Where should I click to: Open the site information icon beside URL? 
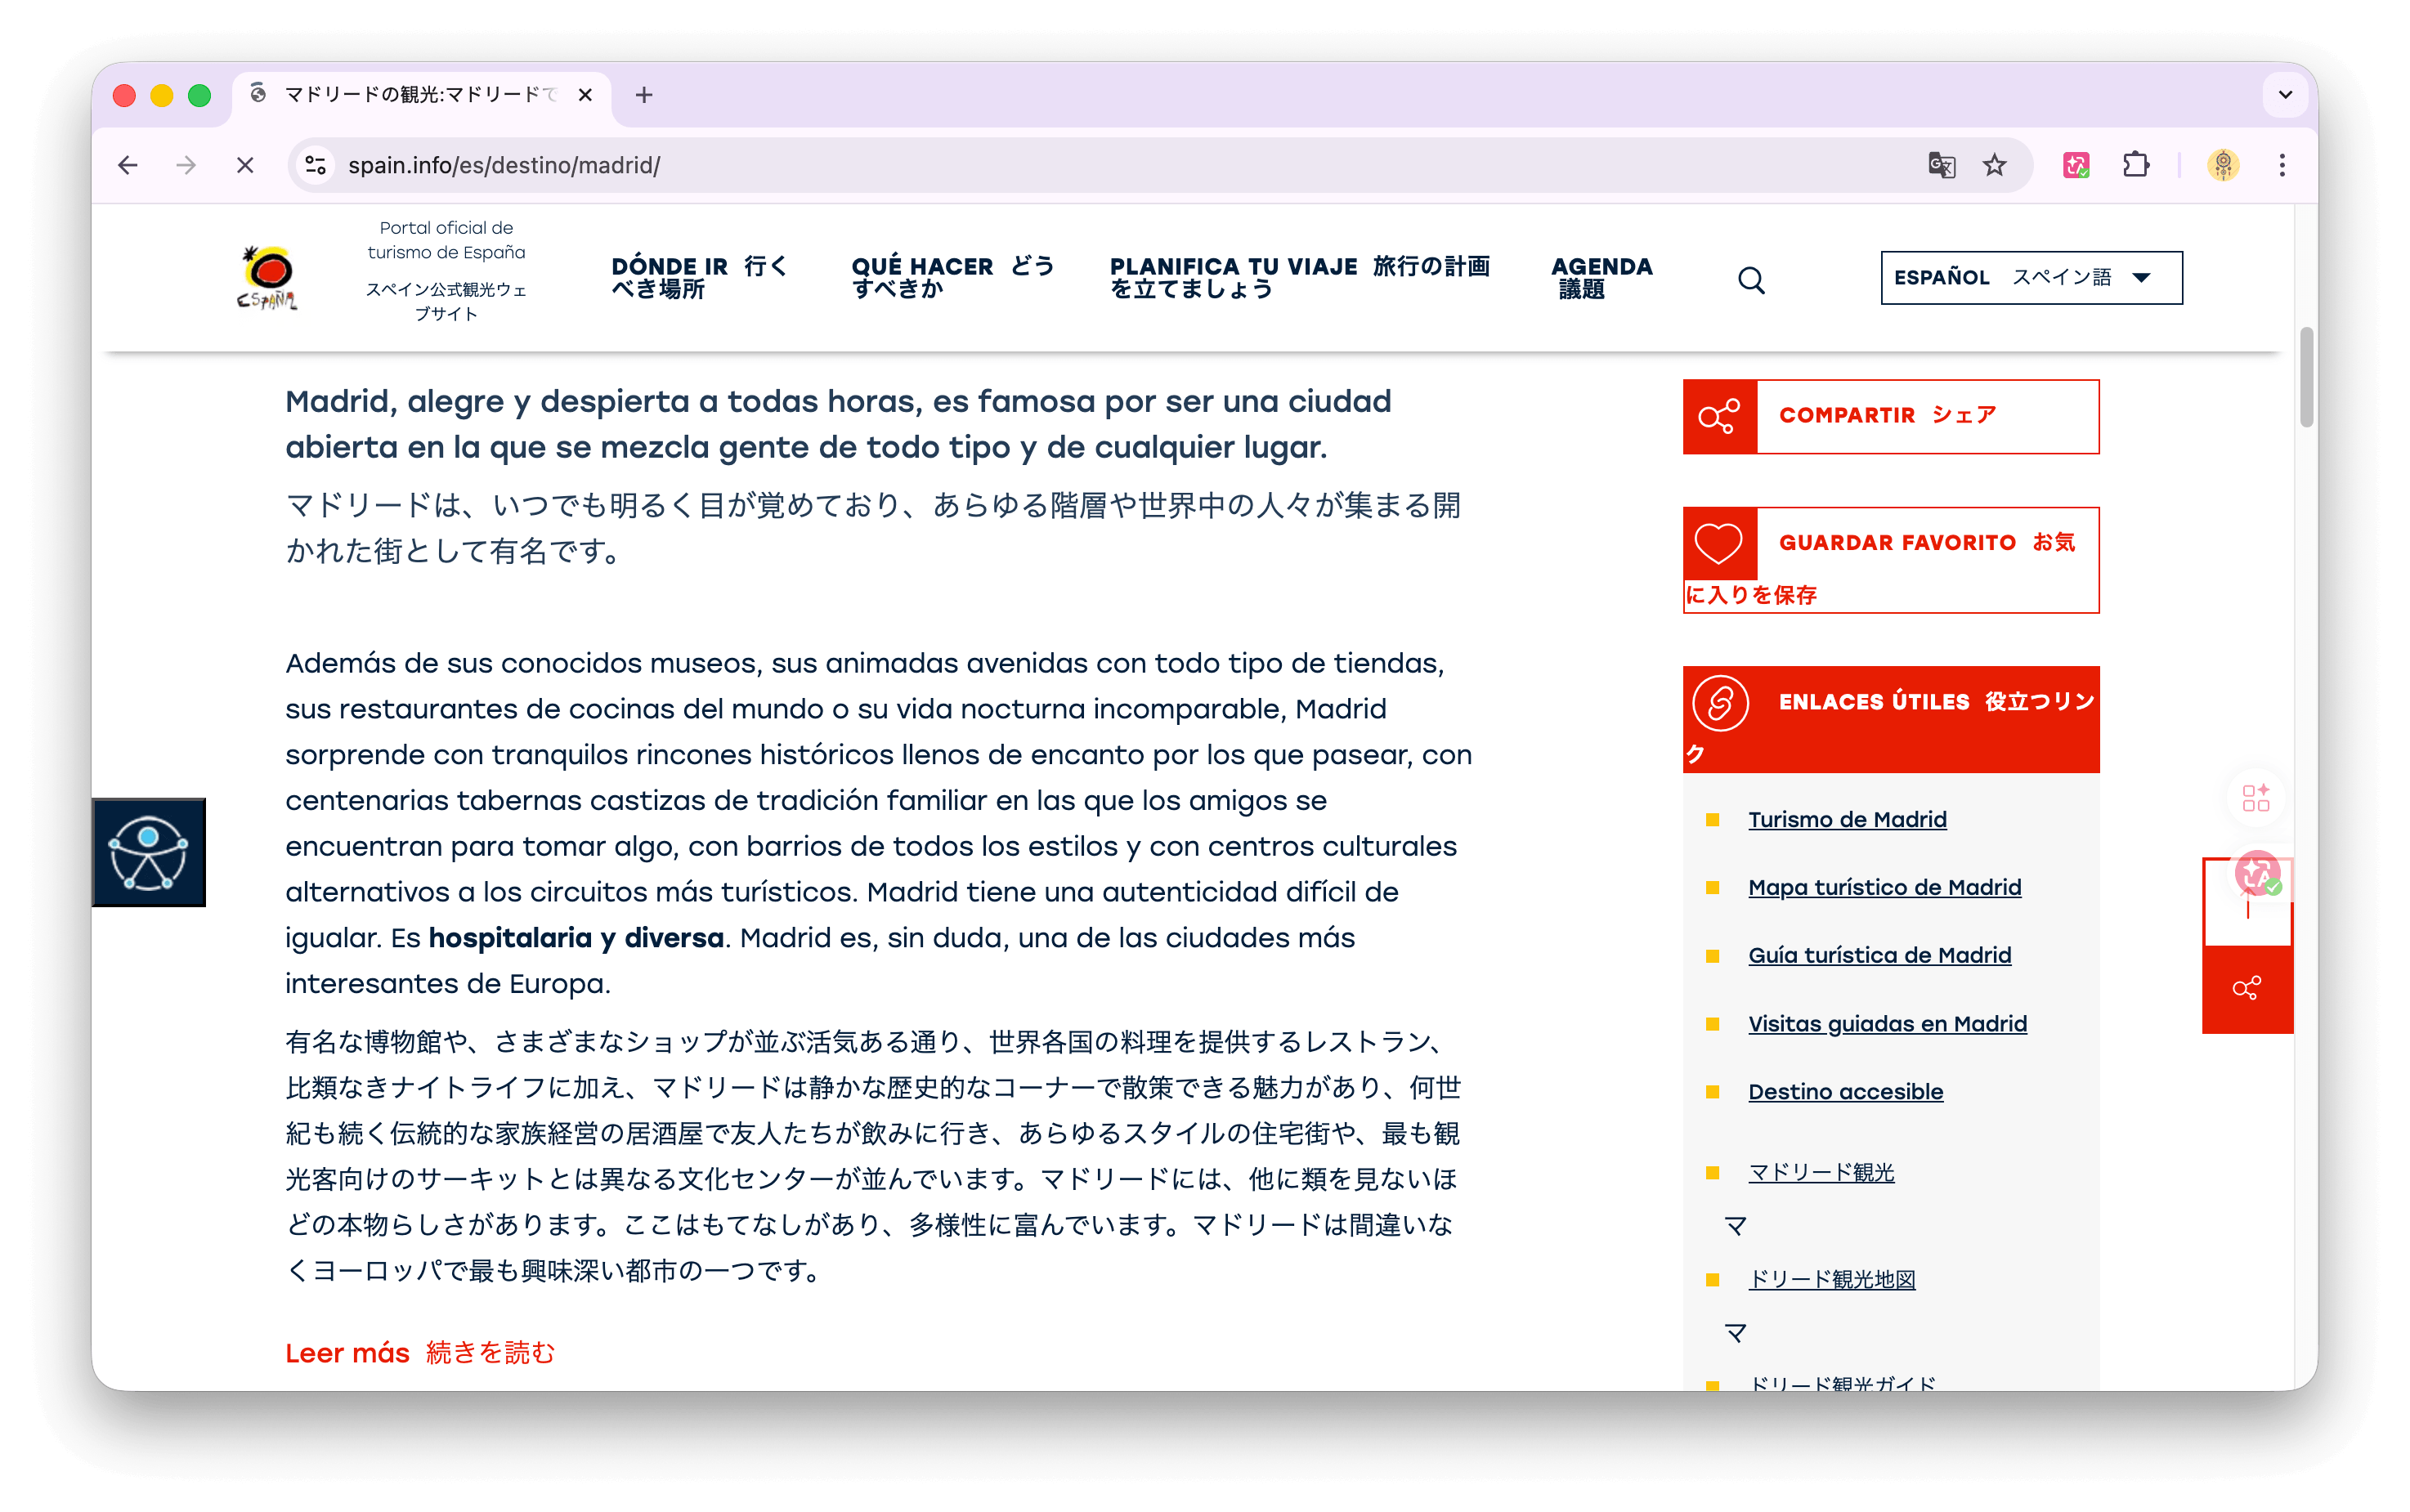pos(316,165)
